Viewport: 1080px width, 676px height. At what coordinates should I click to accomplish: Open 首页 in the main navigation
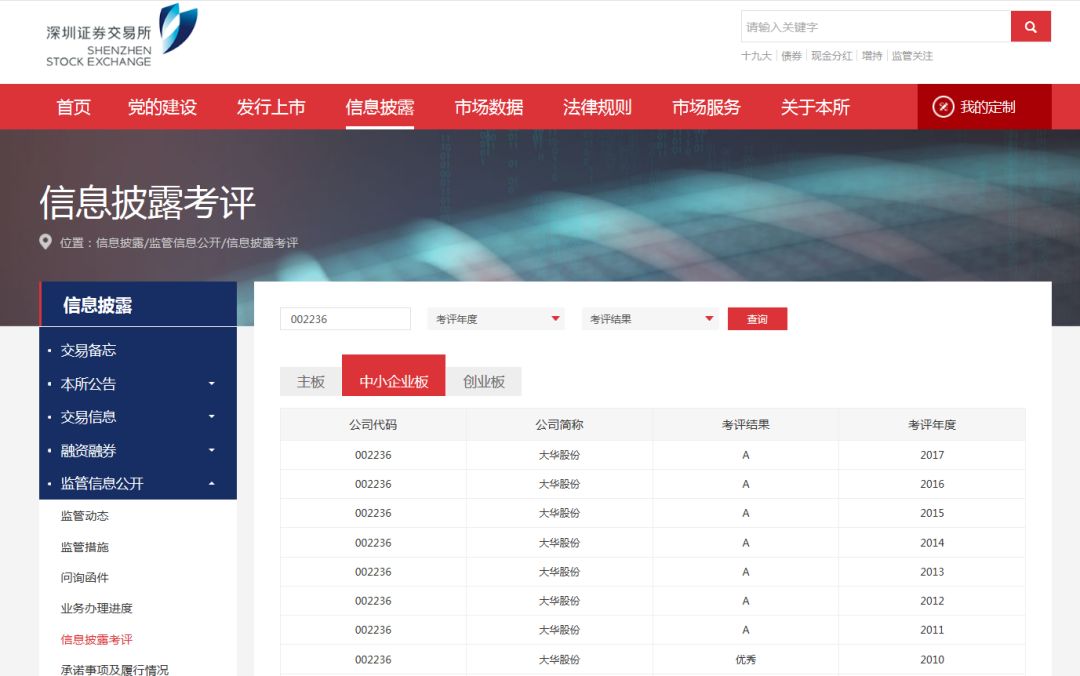[73, 107]
